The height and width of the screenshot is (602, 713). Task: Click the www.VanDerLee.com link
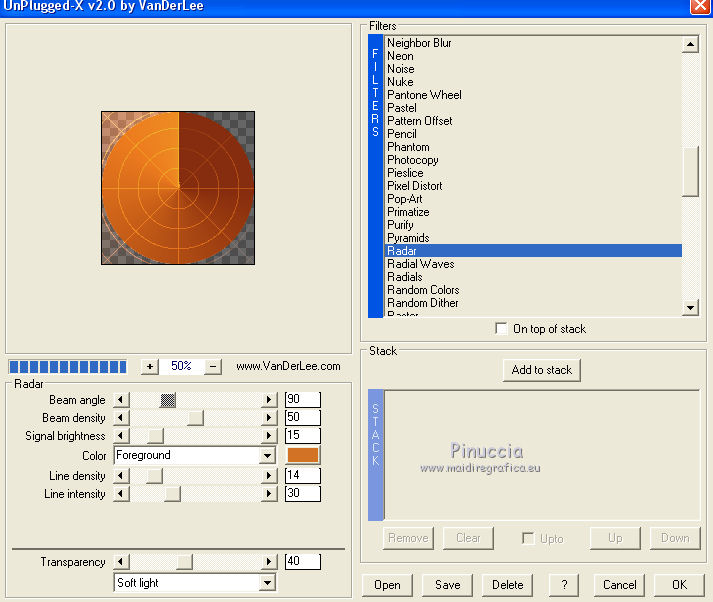pyautogui.click(x=288, y=366)
